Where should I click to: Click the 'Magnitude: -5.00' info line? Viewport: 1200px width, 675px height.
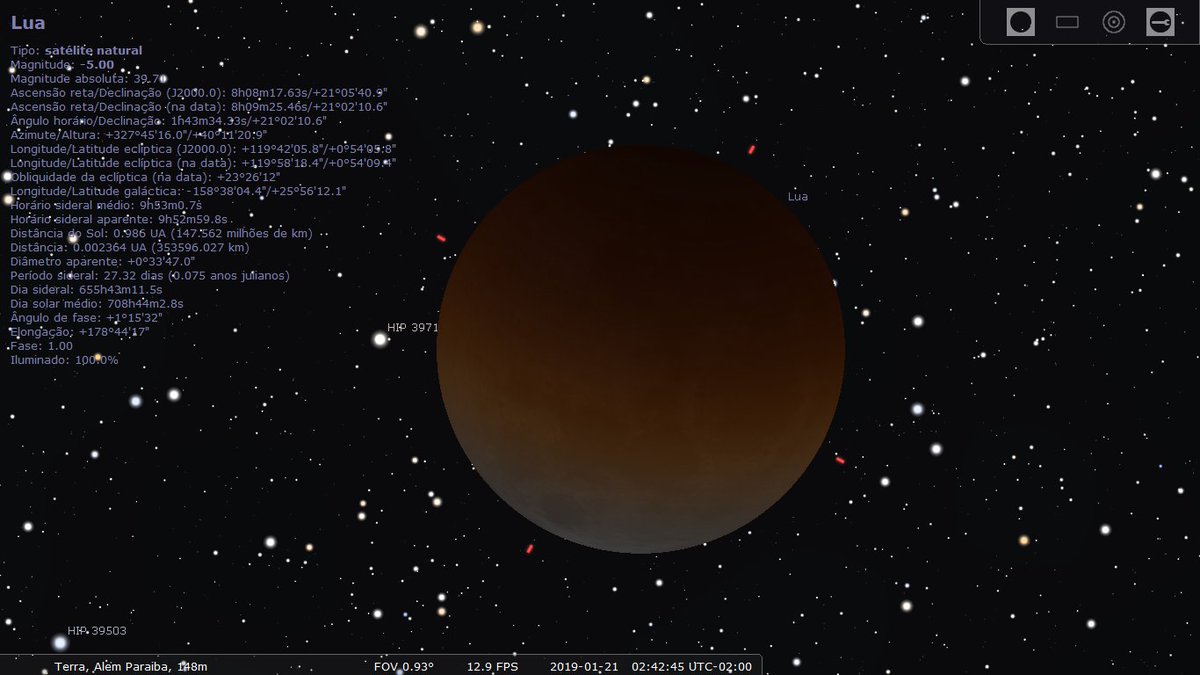pyautogui.click(x=62, y=64)
